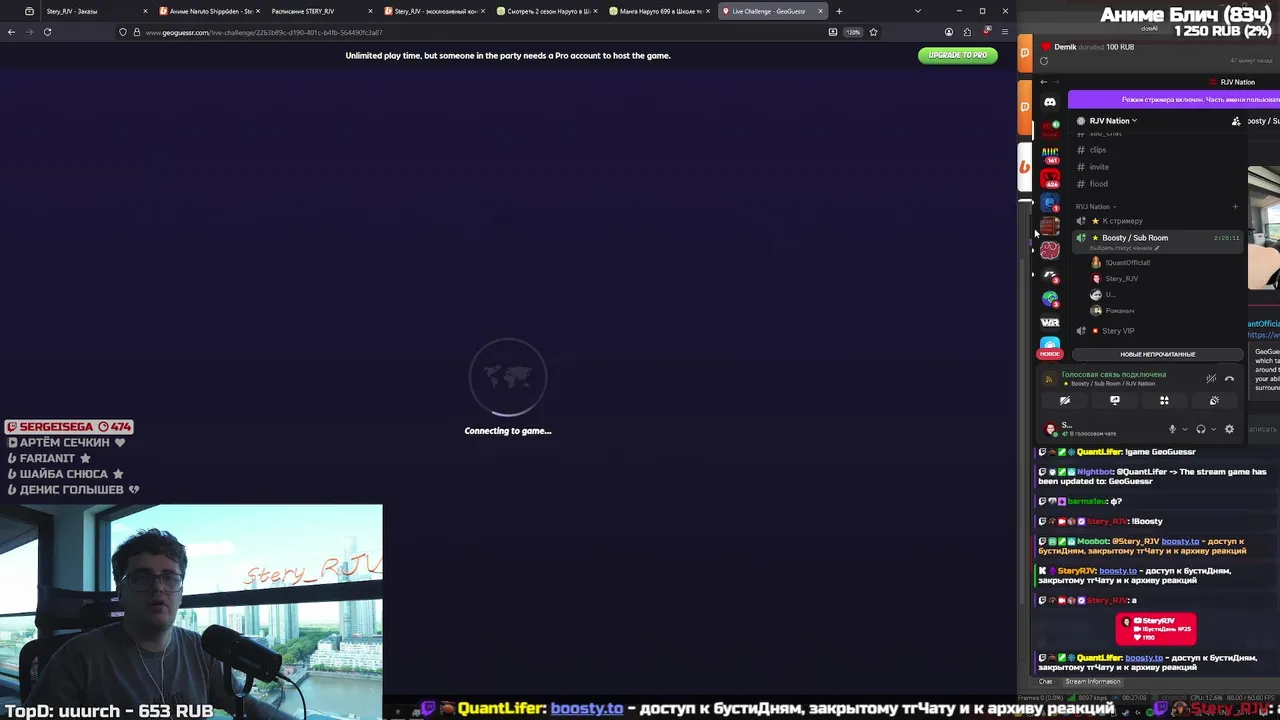The image size is (1280, 720).
Task: Jump to new unread messages banner
Action: (1157, 354)
